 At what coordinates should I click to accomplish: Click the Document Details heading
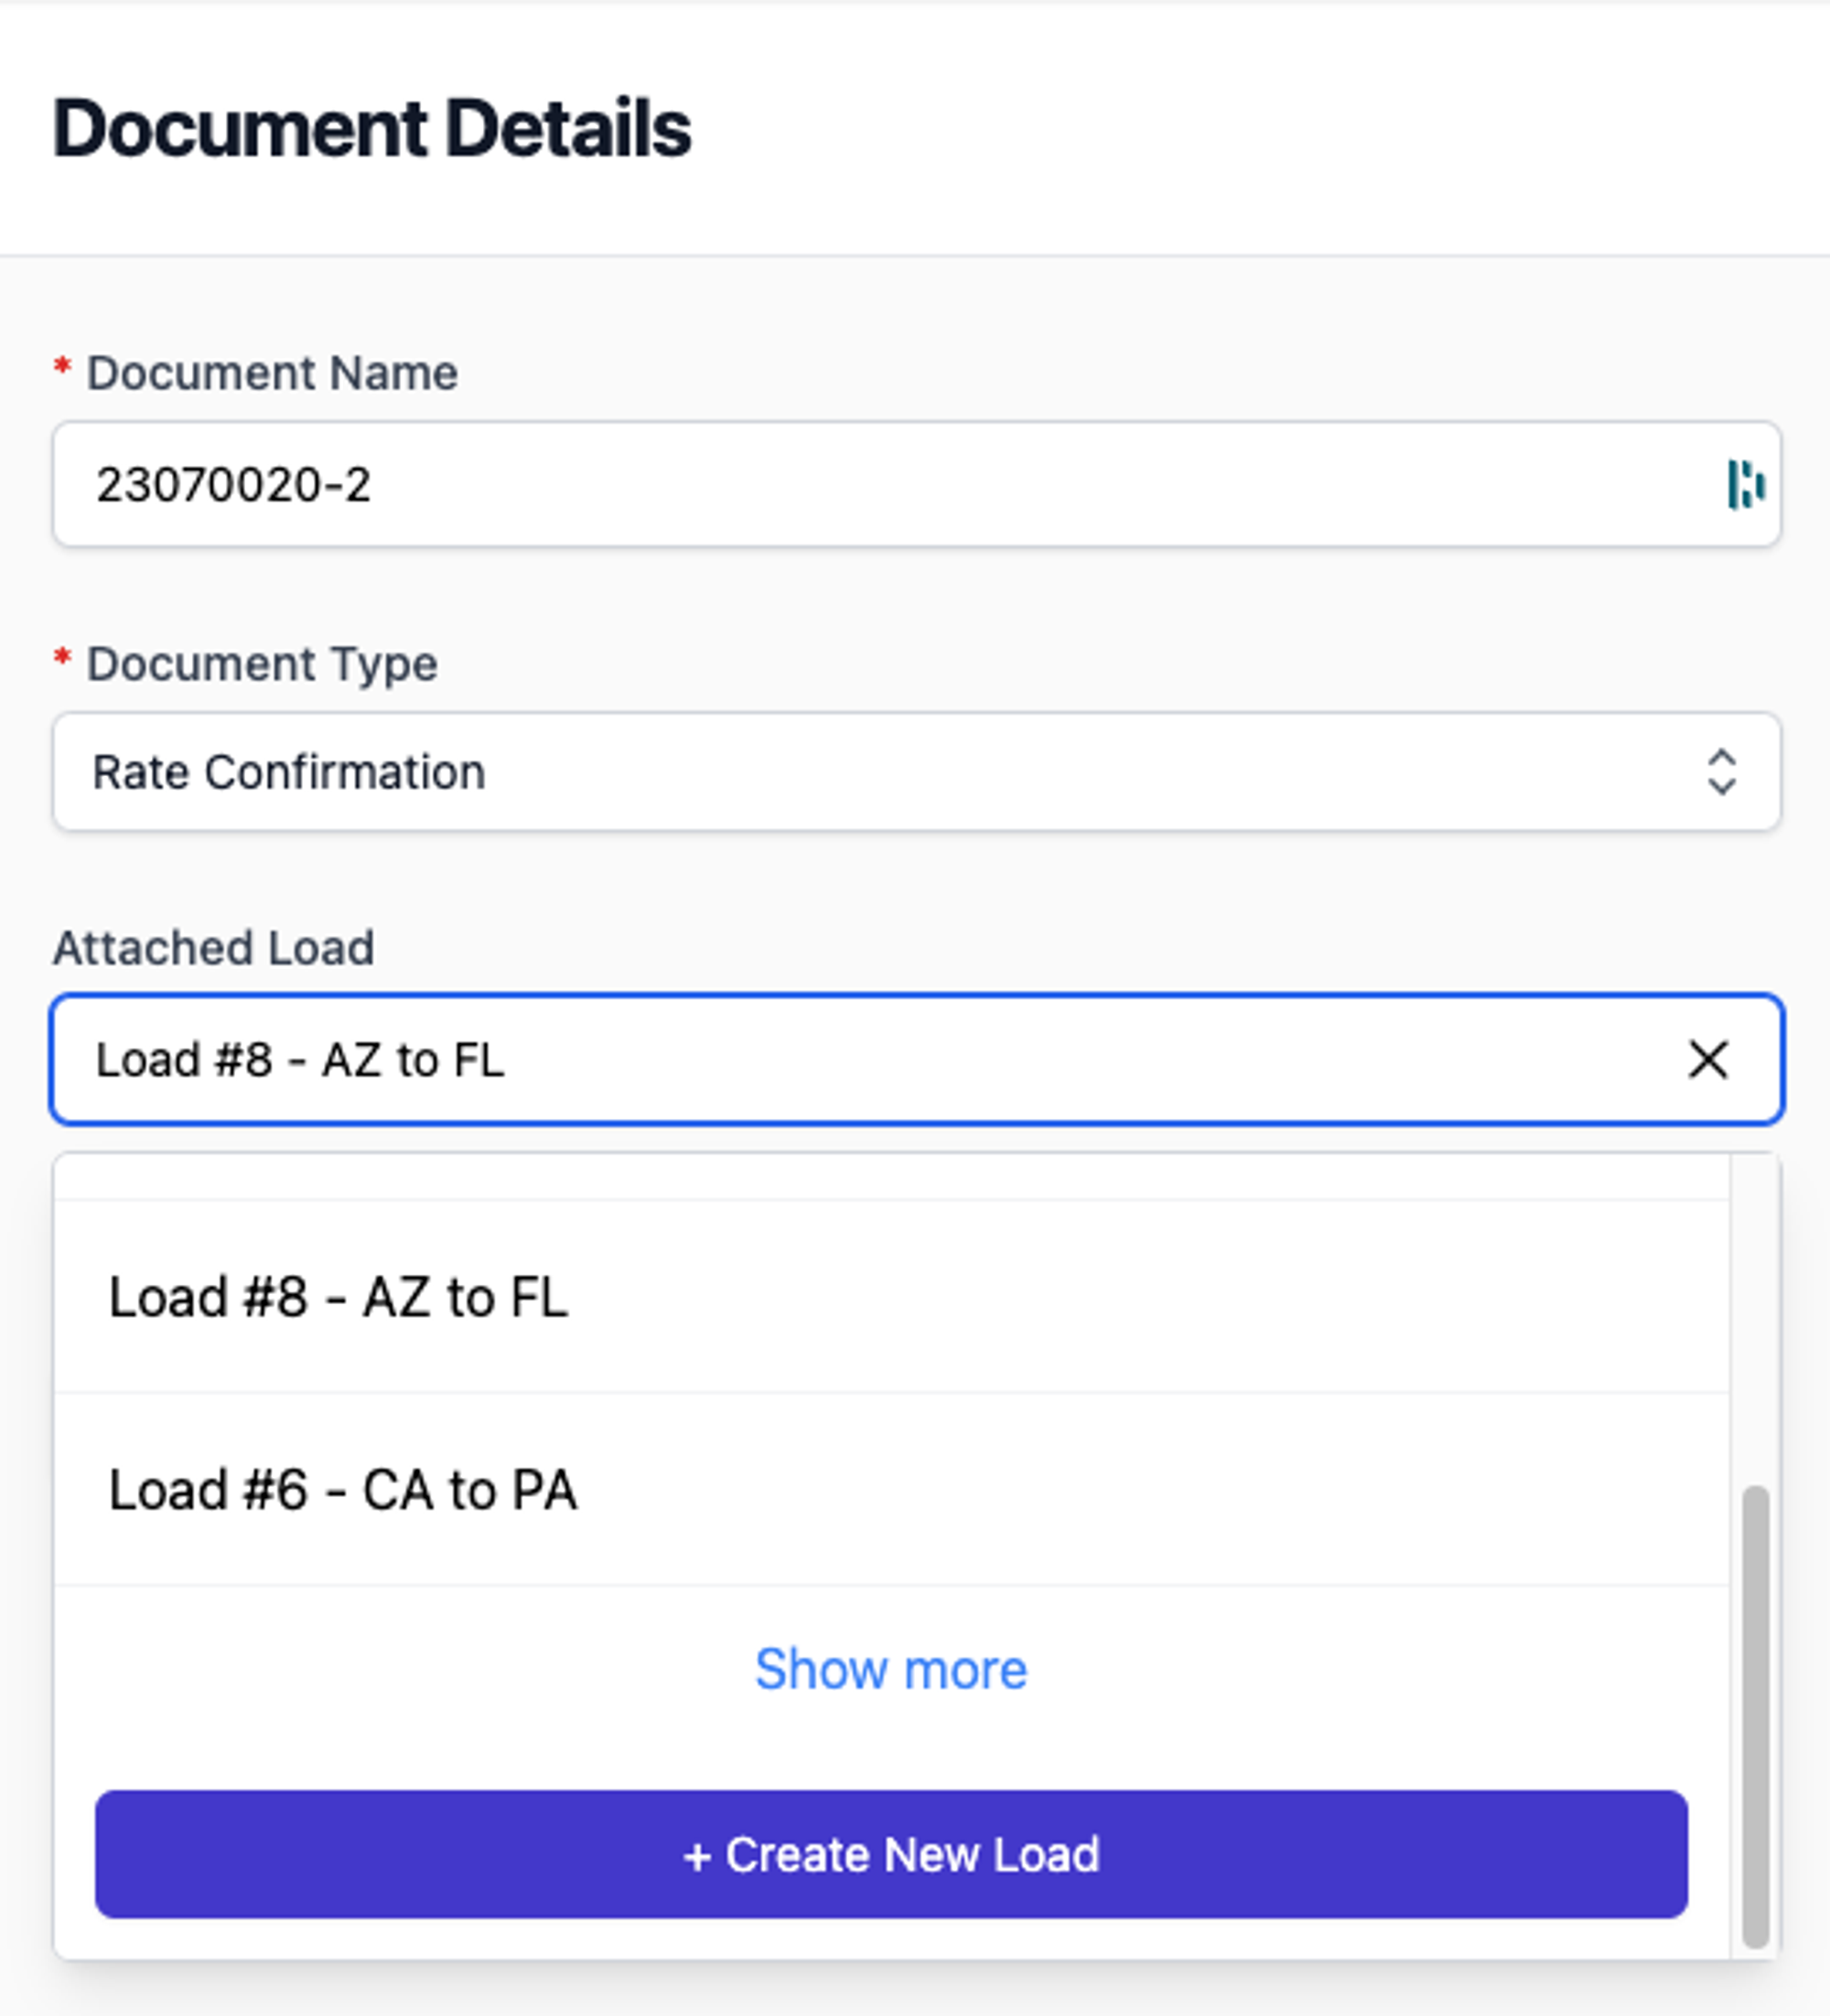[372, 129]
